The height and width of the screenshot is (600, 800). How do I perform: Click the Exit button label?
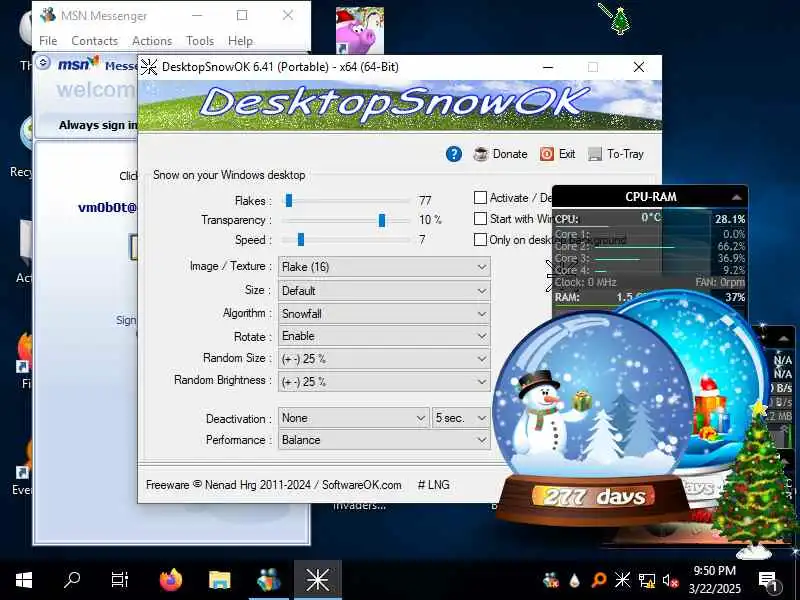coord(567,154)
